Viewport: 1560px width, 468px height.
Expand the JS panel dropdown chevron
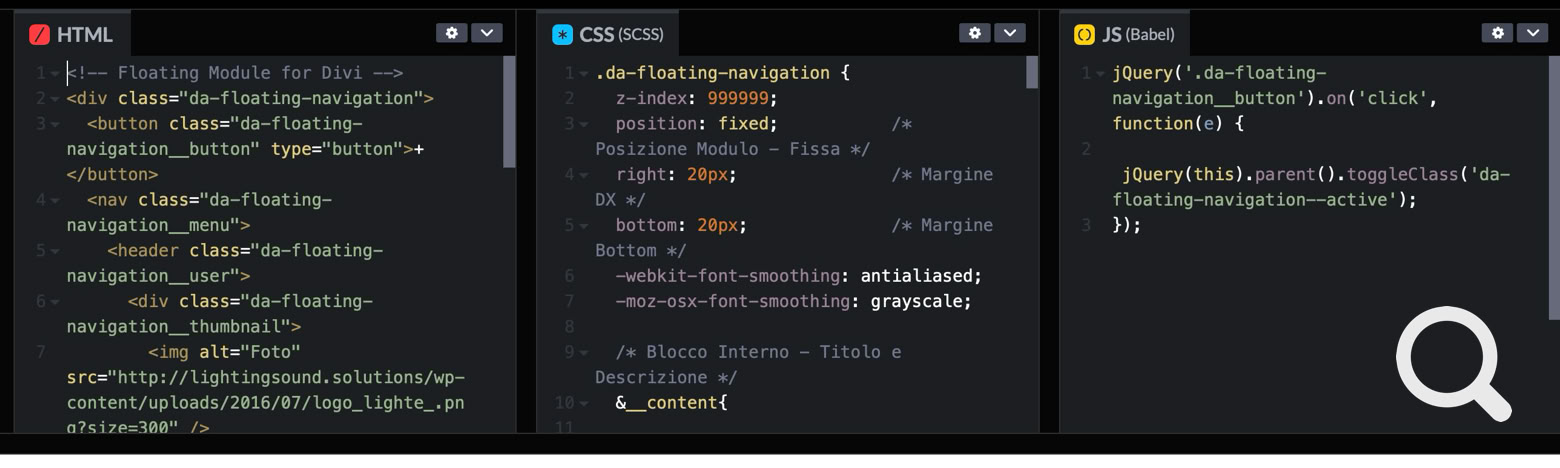pyautogui.click(x=1532, y=33)
